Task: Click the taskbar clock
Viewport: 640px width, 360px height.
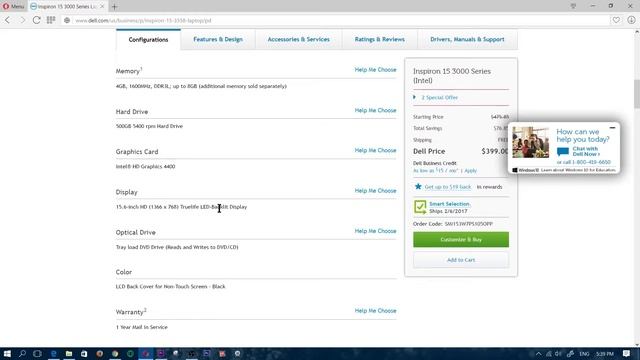Action: (x=605, y=354)
